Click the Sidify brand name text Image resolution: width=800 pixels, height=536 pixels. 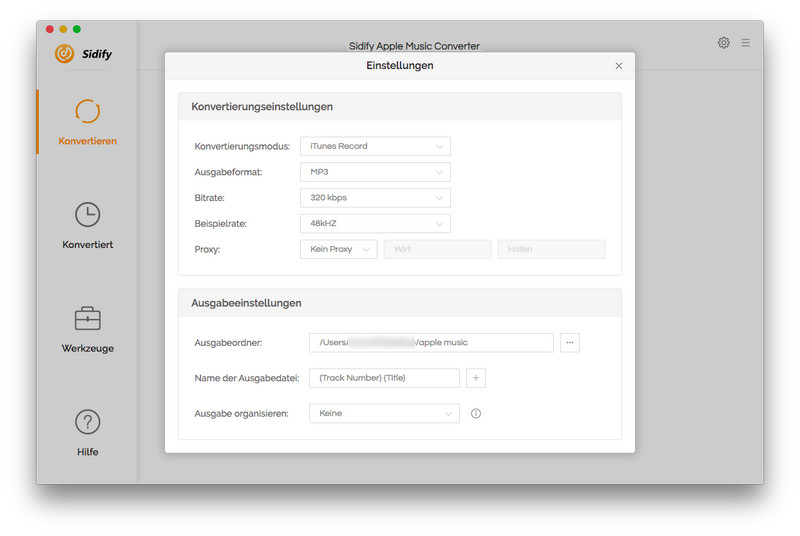[97, 54]
